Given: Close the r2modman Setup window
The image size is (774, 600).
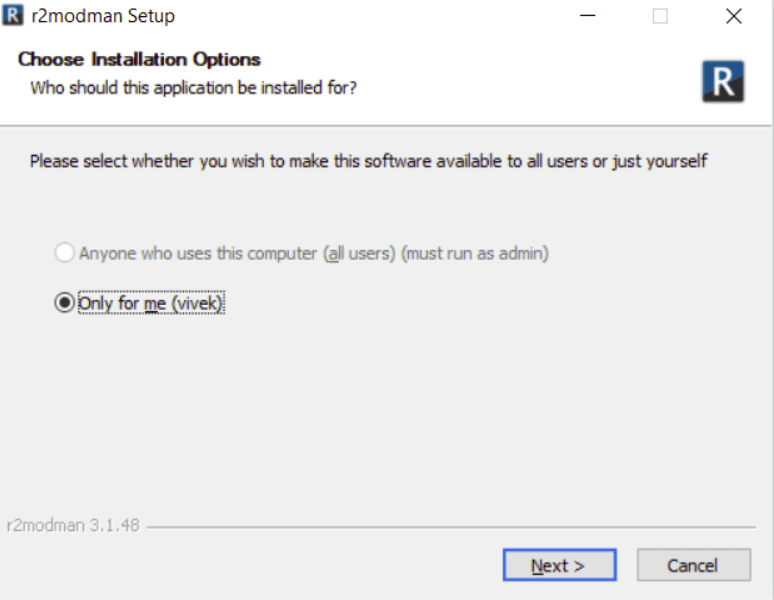Looking at the screenshot, I should pos(734,16).
